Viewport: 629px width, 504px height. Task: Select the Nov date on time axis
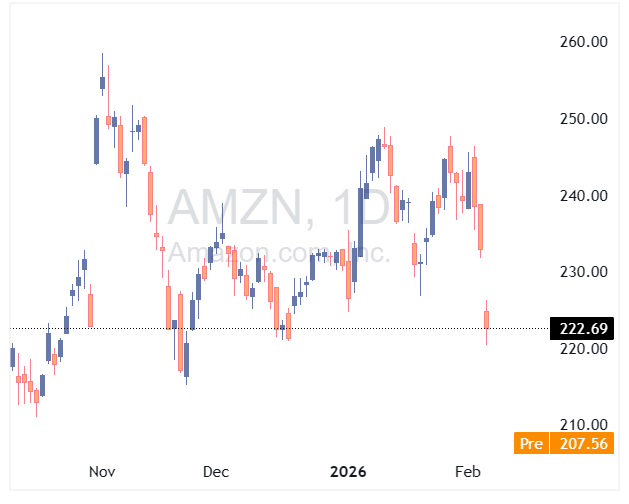(x=102, y=471)
